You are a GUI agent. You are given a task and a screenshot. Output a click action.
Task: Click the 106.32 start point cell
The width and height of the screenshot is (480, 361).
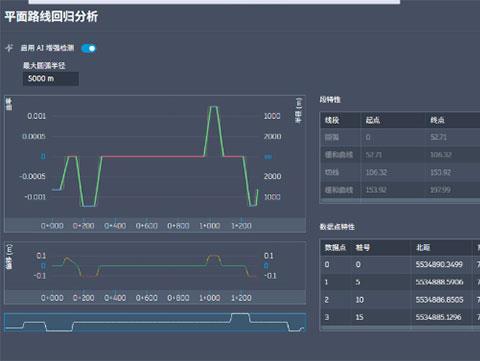point(376,172)
